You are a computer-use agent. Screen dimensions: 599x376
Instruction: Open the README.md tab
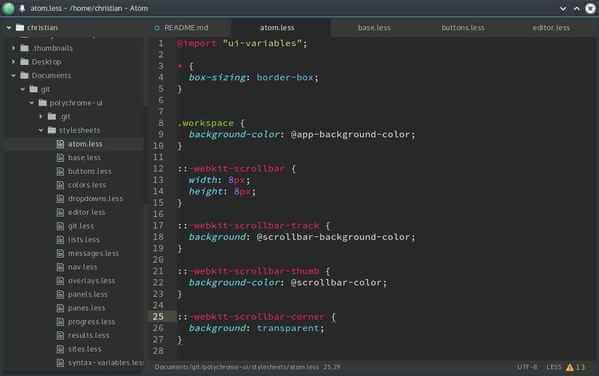(x=186, y=28)
